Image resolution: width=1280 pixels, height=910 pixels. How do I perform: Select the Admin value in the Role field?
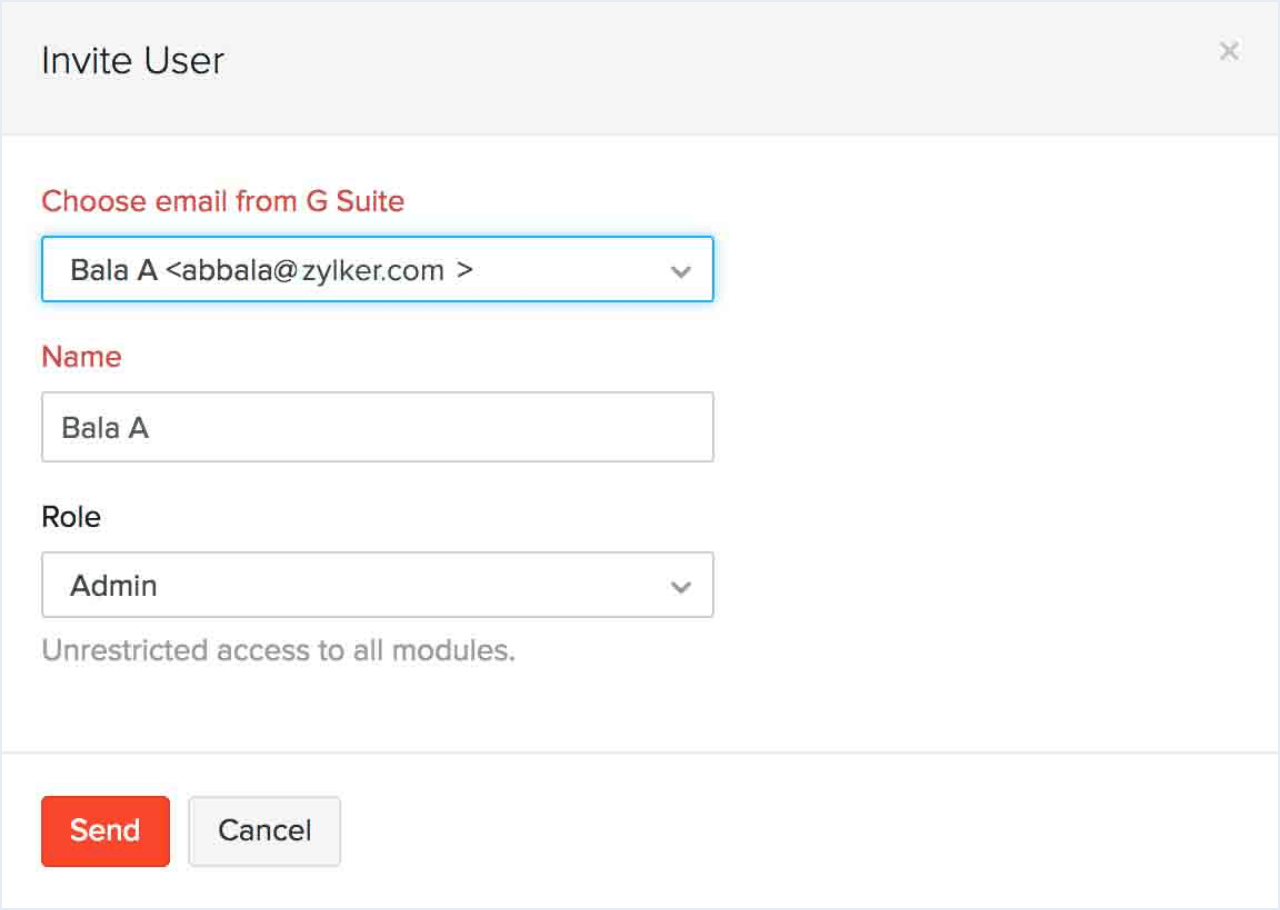point(114,585)
